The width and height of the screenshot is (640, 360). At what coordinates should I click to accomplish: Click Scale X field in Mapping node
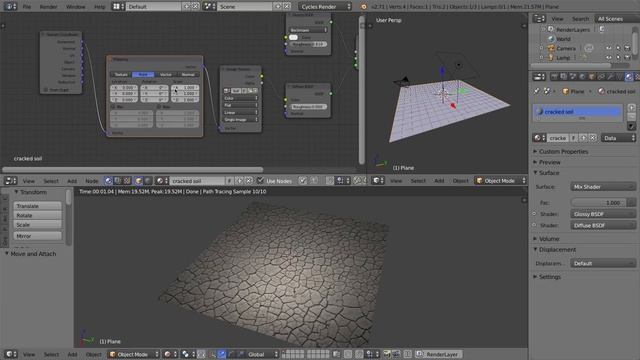coord(185,87)
